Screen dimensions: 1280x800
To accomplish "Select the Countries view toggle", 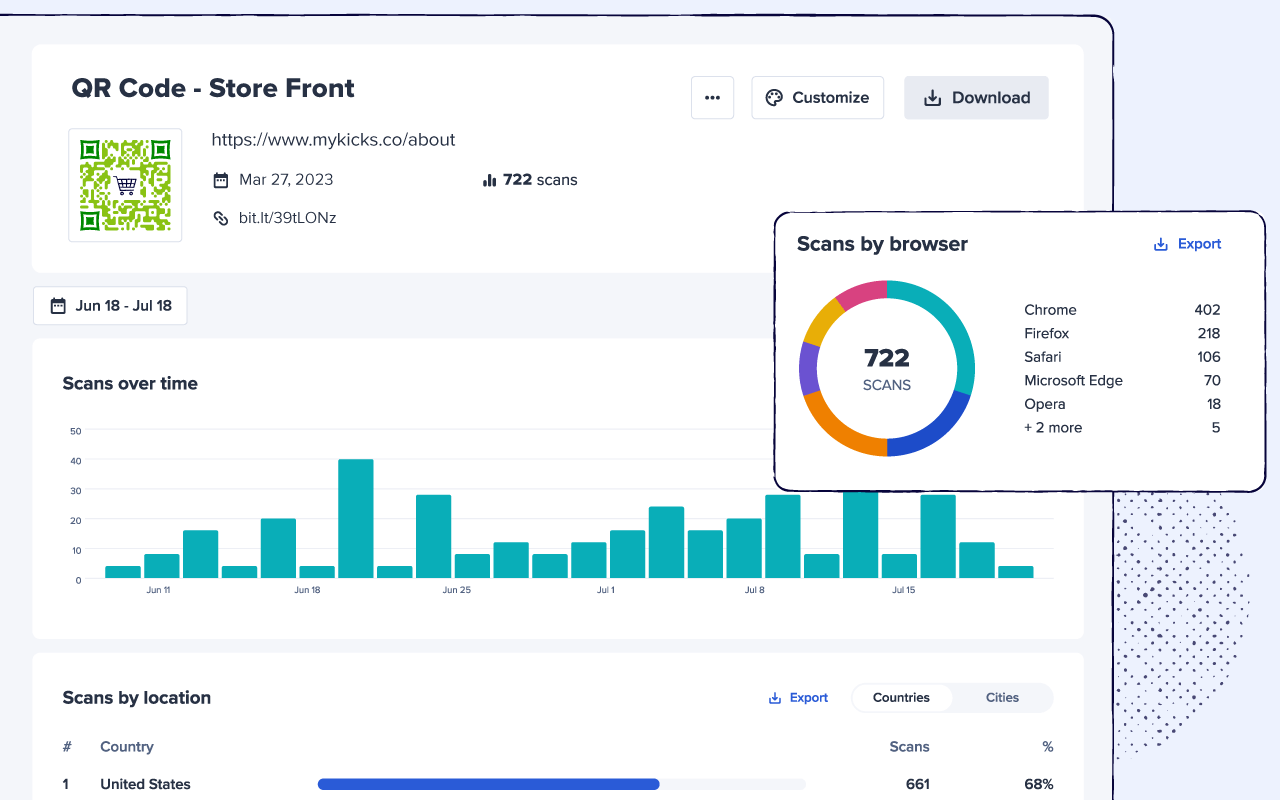I will pos(901,698).
